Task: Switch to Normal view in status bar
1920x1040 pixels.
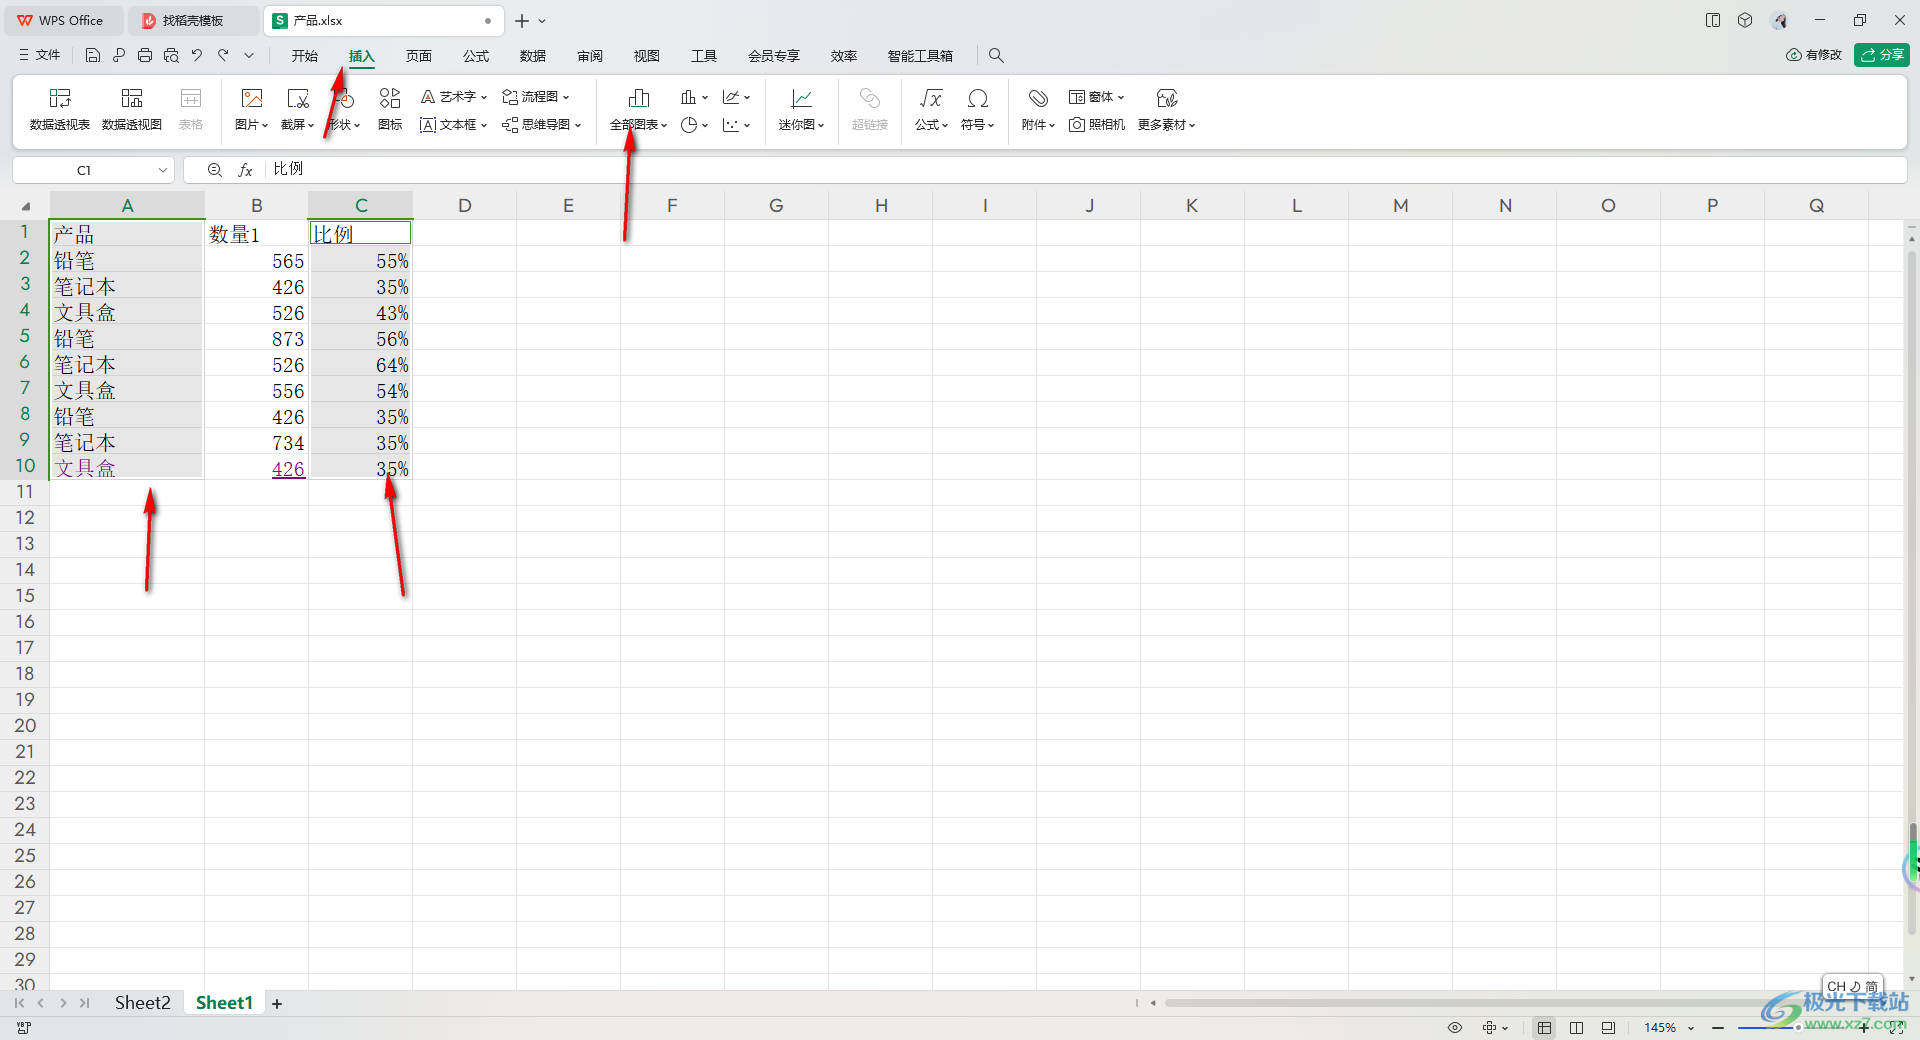Action: coord(1545,1028)
